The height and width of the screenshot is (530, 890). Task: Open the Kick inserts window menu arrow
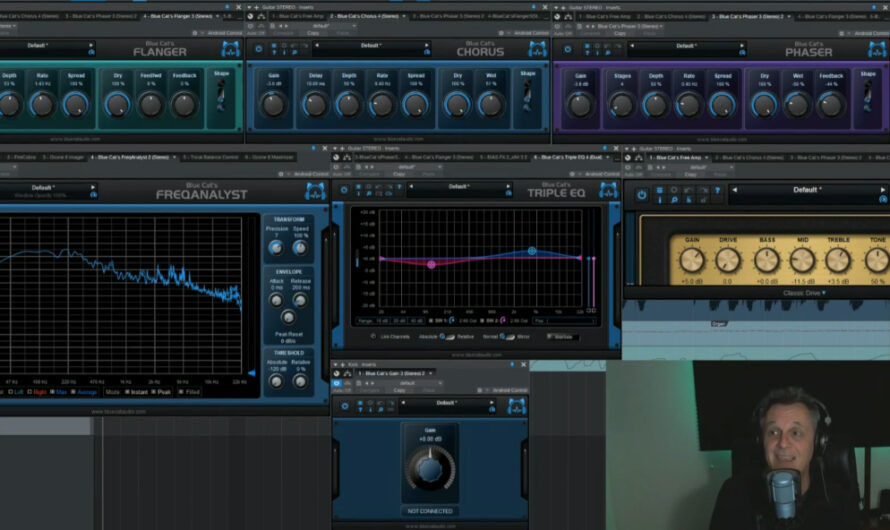[x=336, y=364]
